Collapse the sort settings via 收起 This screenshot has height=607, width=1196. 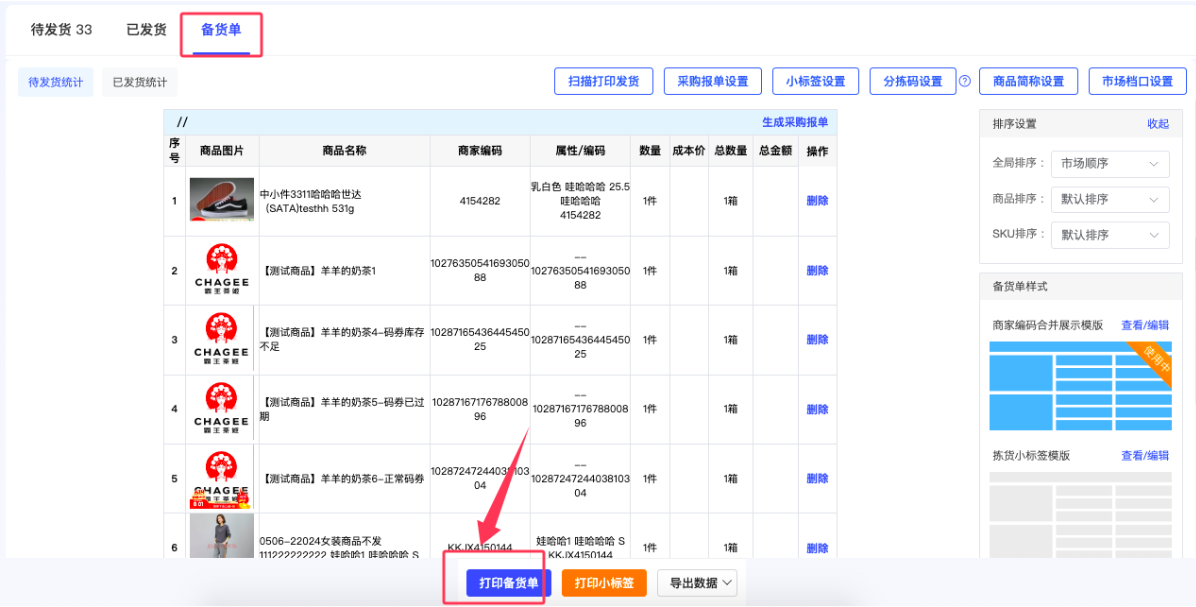(x=1157, y=124)
